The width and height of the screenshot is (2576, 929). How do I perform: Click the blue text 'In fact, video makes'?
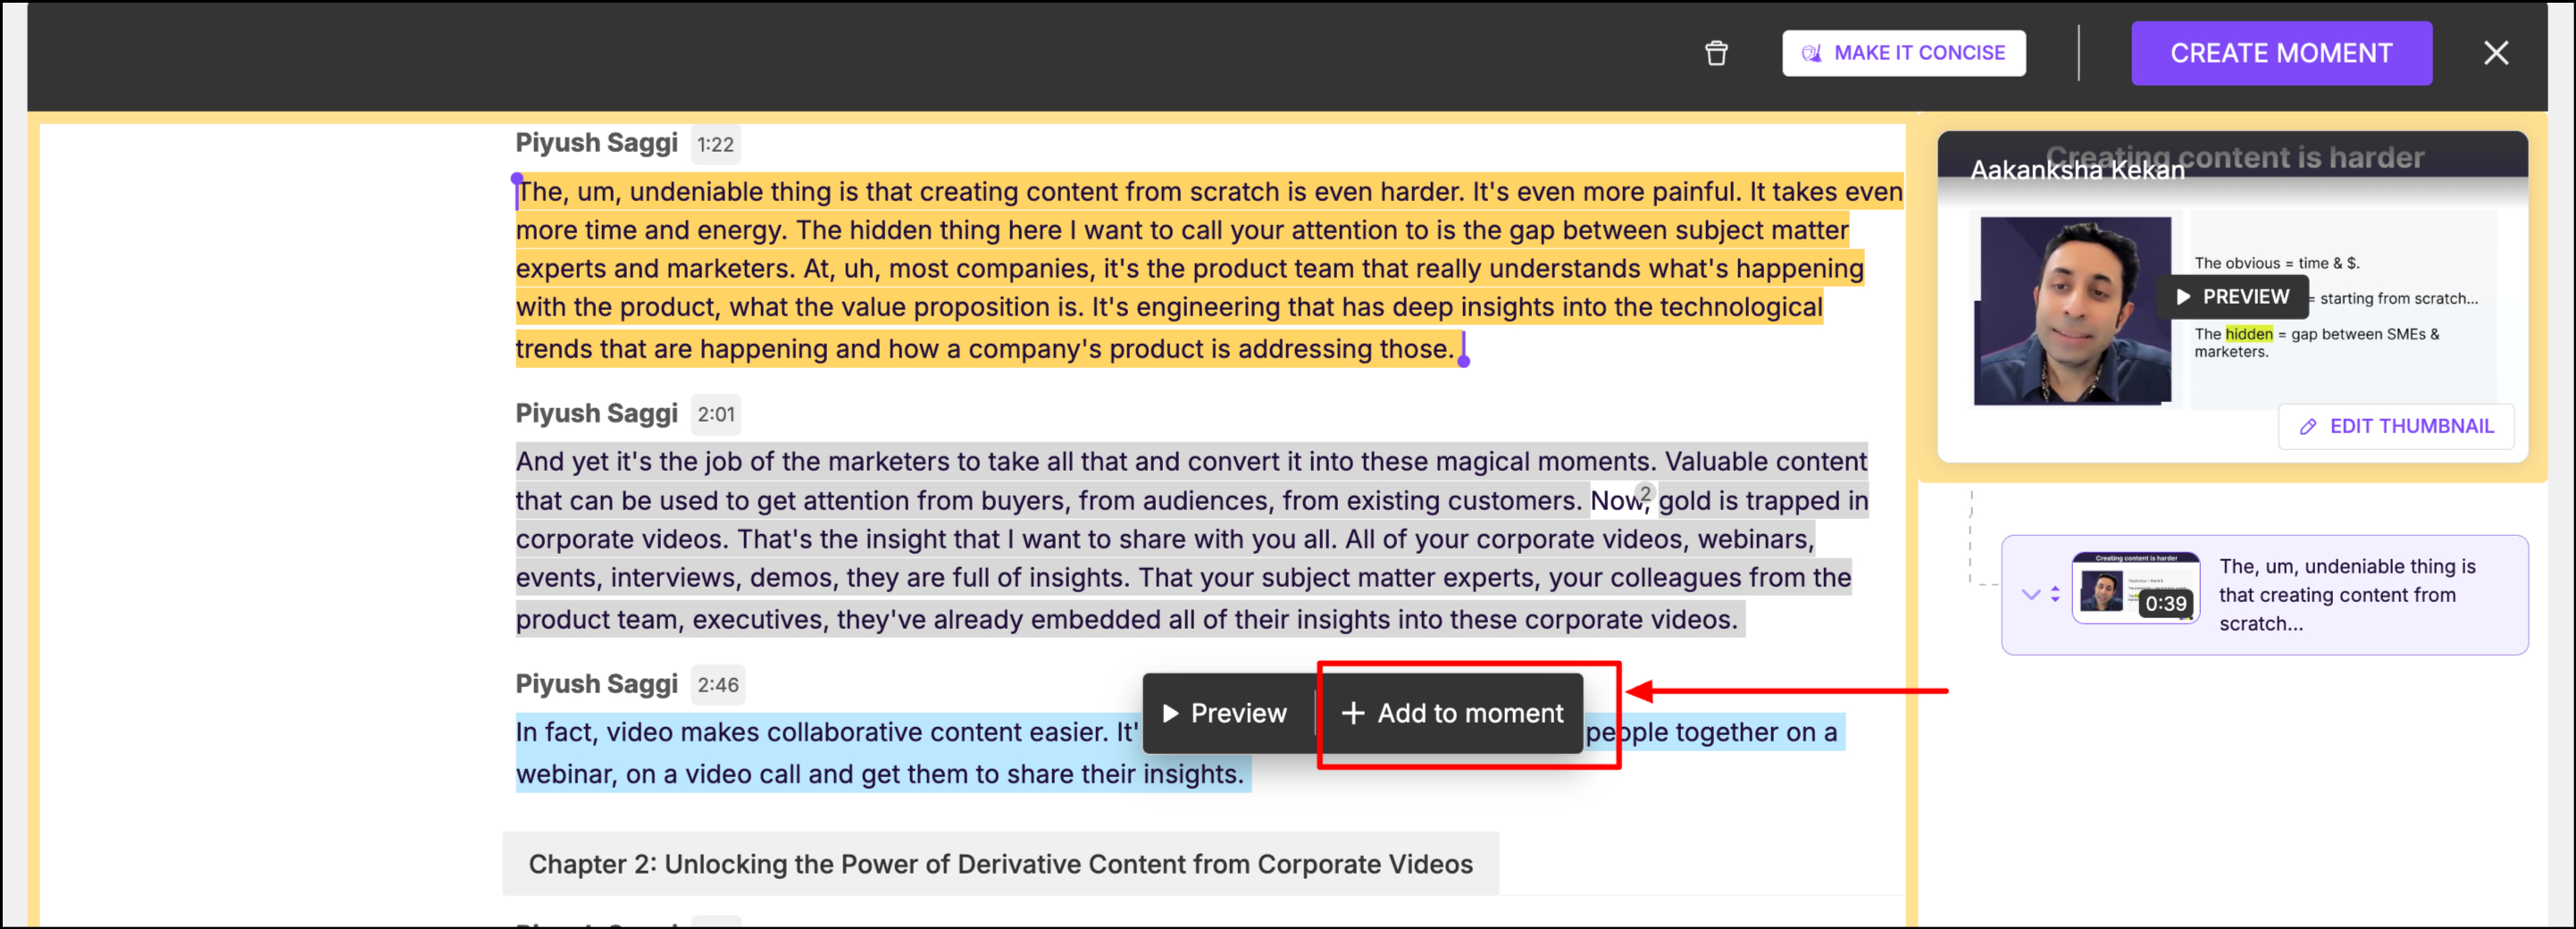638,733
